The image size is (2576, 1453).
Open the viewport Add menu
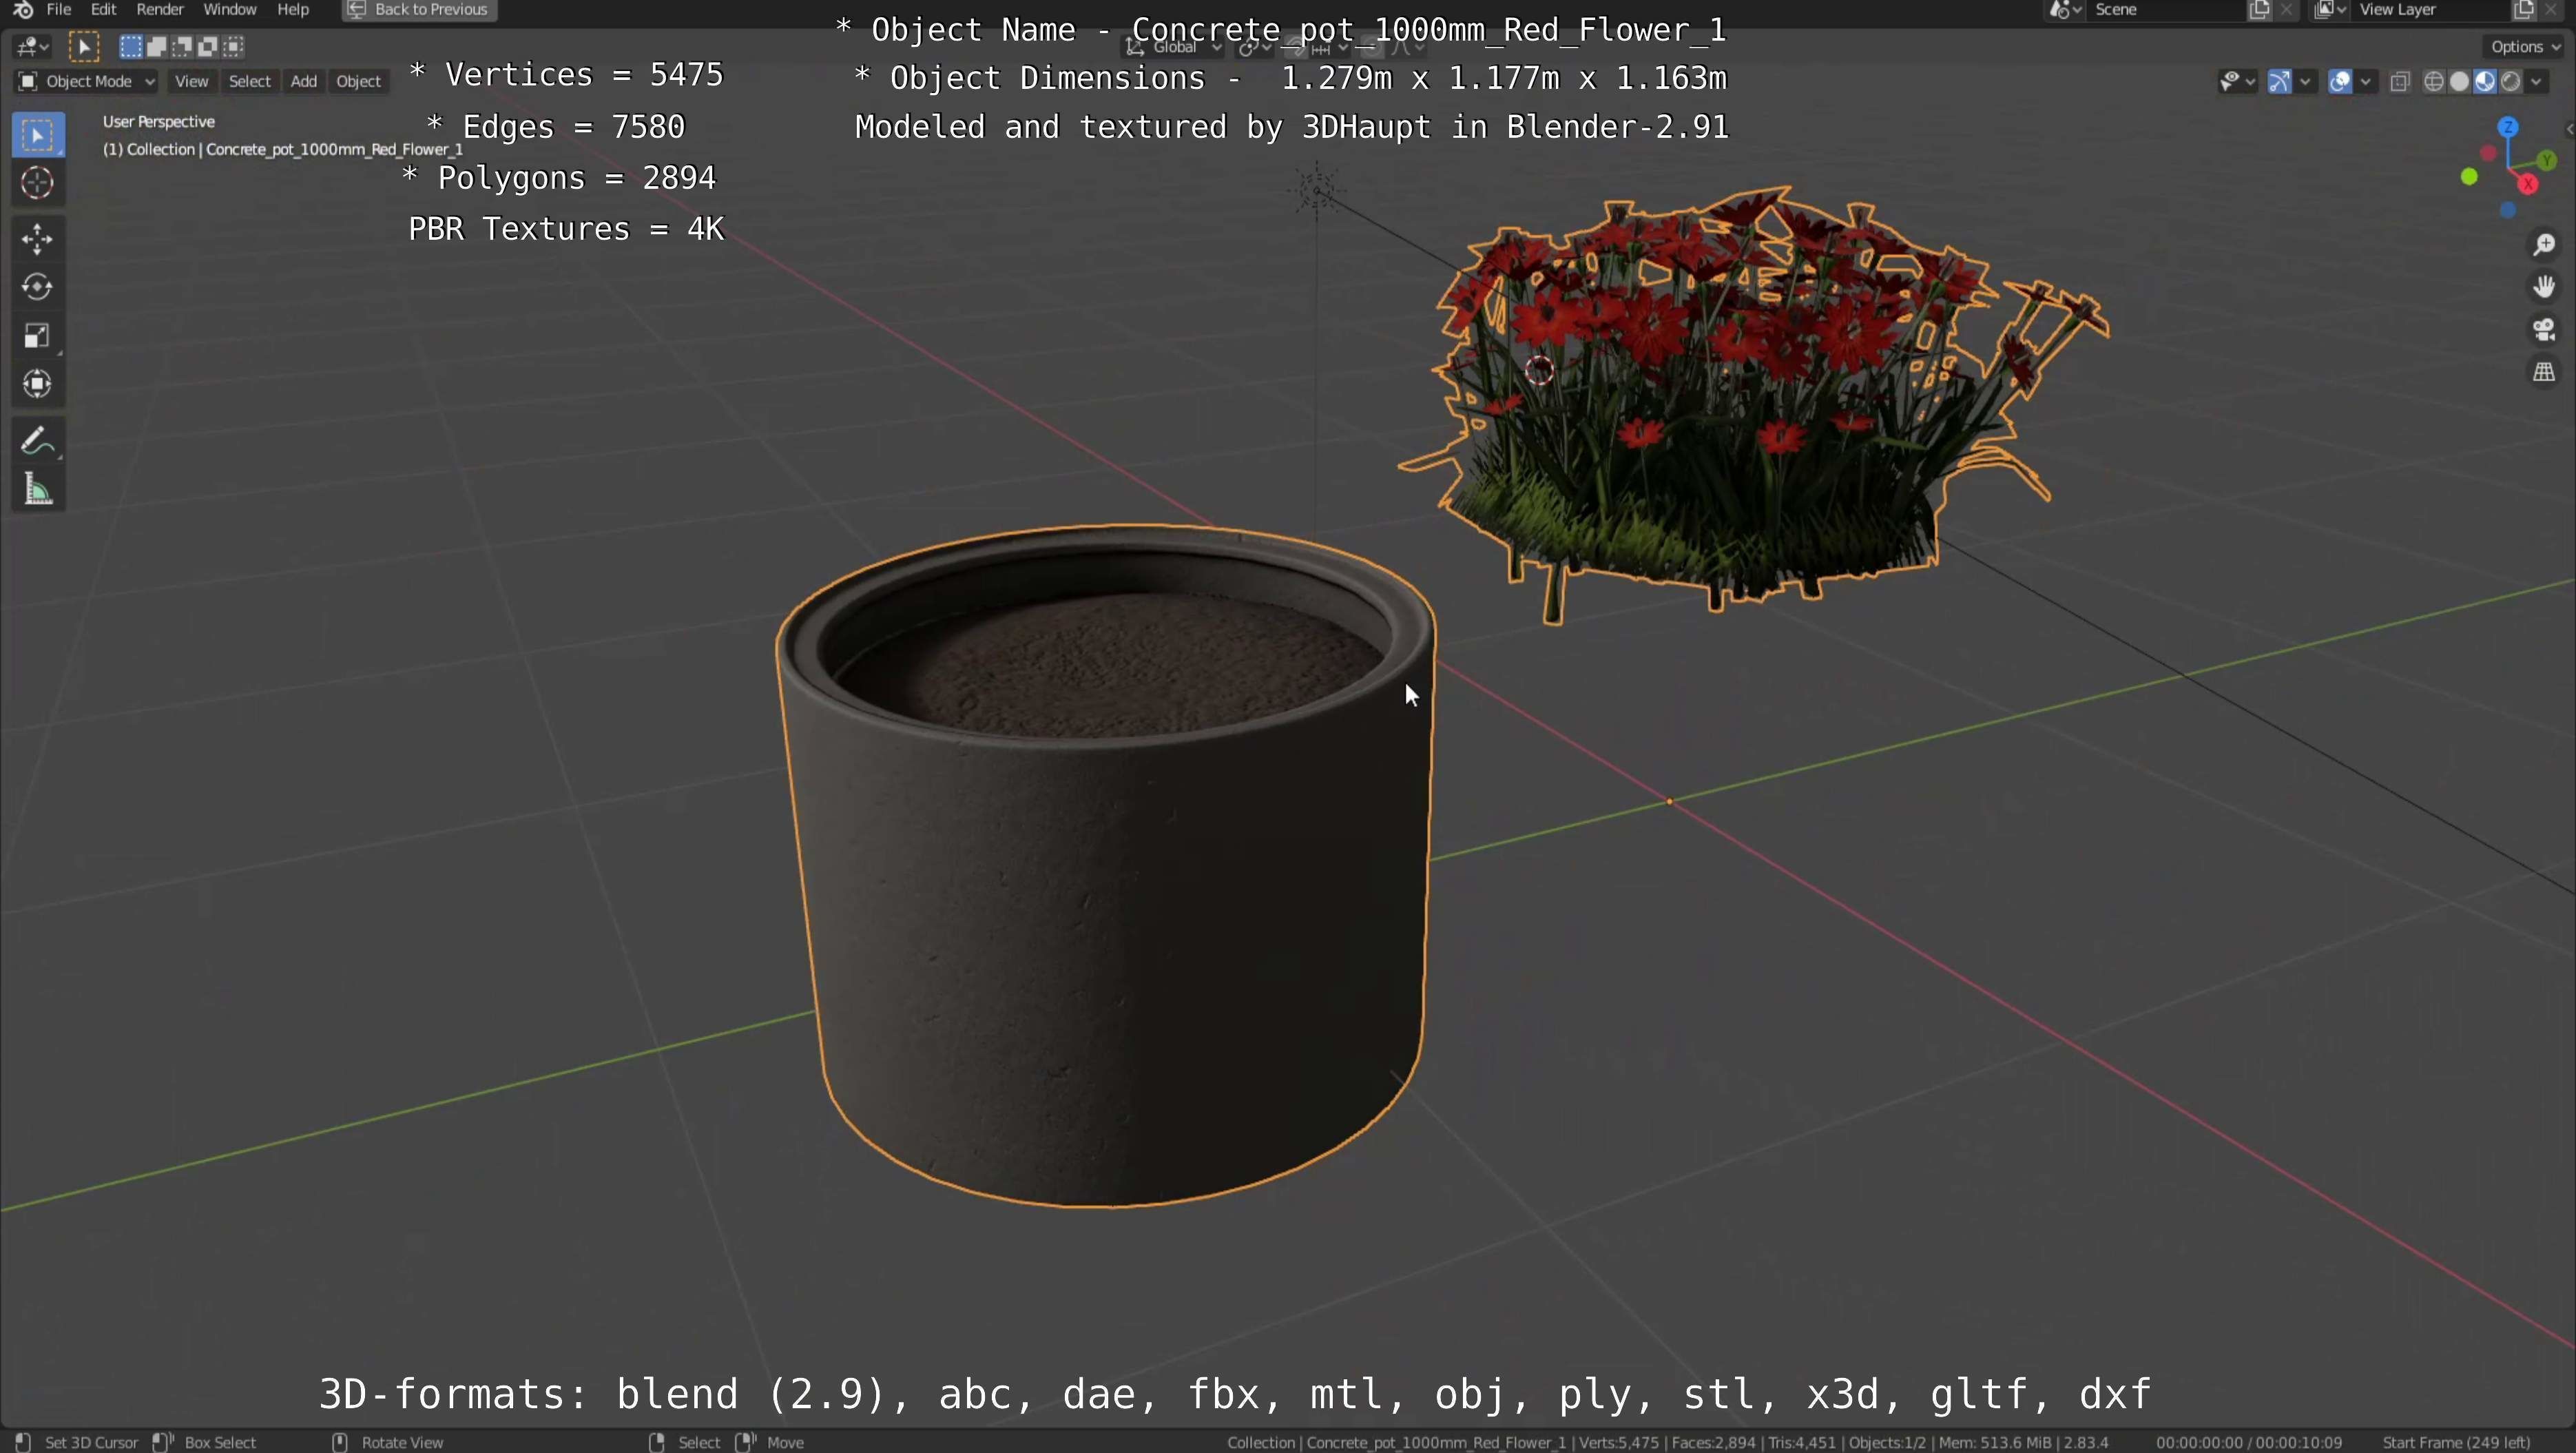coord(304,82)
